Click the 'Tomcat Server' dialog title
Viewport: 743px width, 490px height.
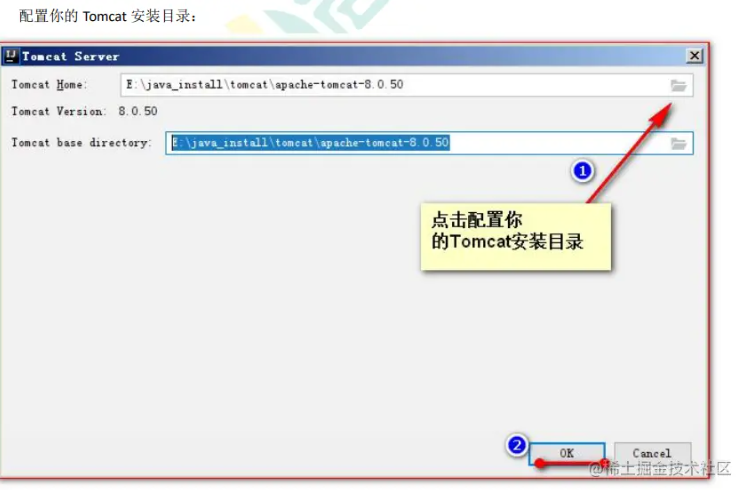pyautogui.click(x=71, y=56)
